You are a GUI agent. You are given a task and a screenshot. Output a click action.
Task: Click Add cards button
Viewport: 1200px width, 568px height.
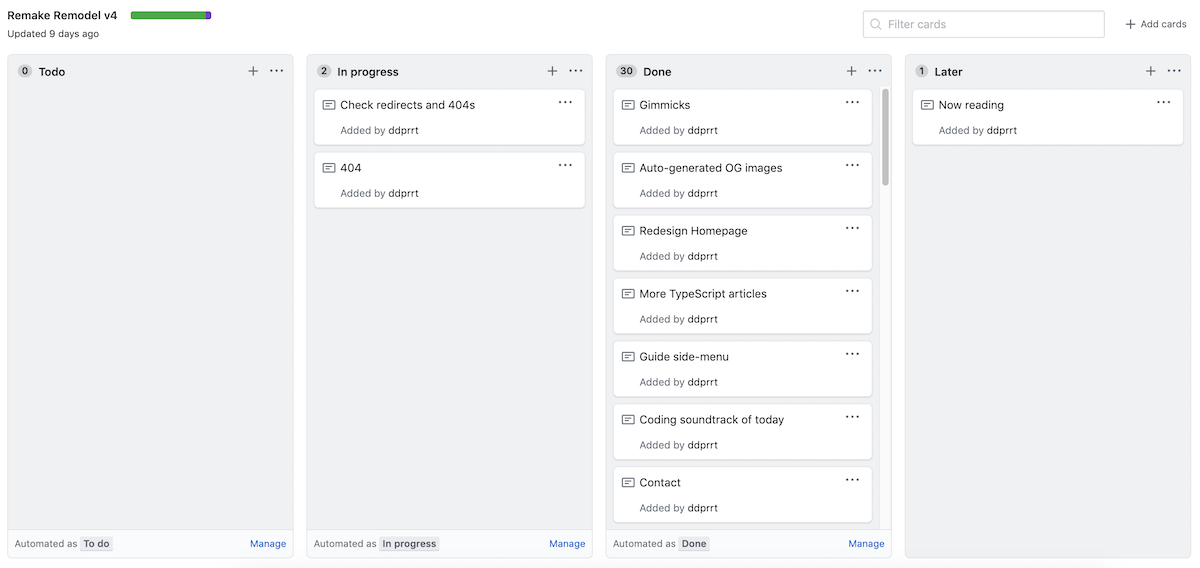[x=1156, y=24]
